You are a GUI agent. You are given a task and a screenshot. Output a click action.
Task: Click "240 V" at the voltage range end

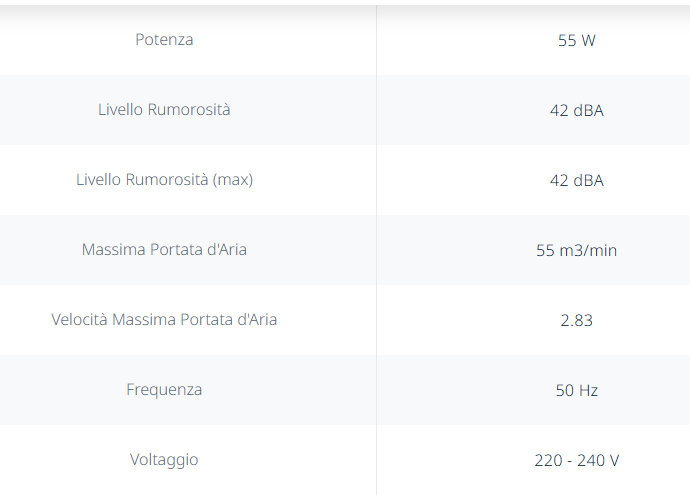599,461
